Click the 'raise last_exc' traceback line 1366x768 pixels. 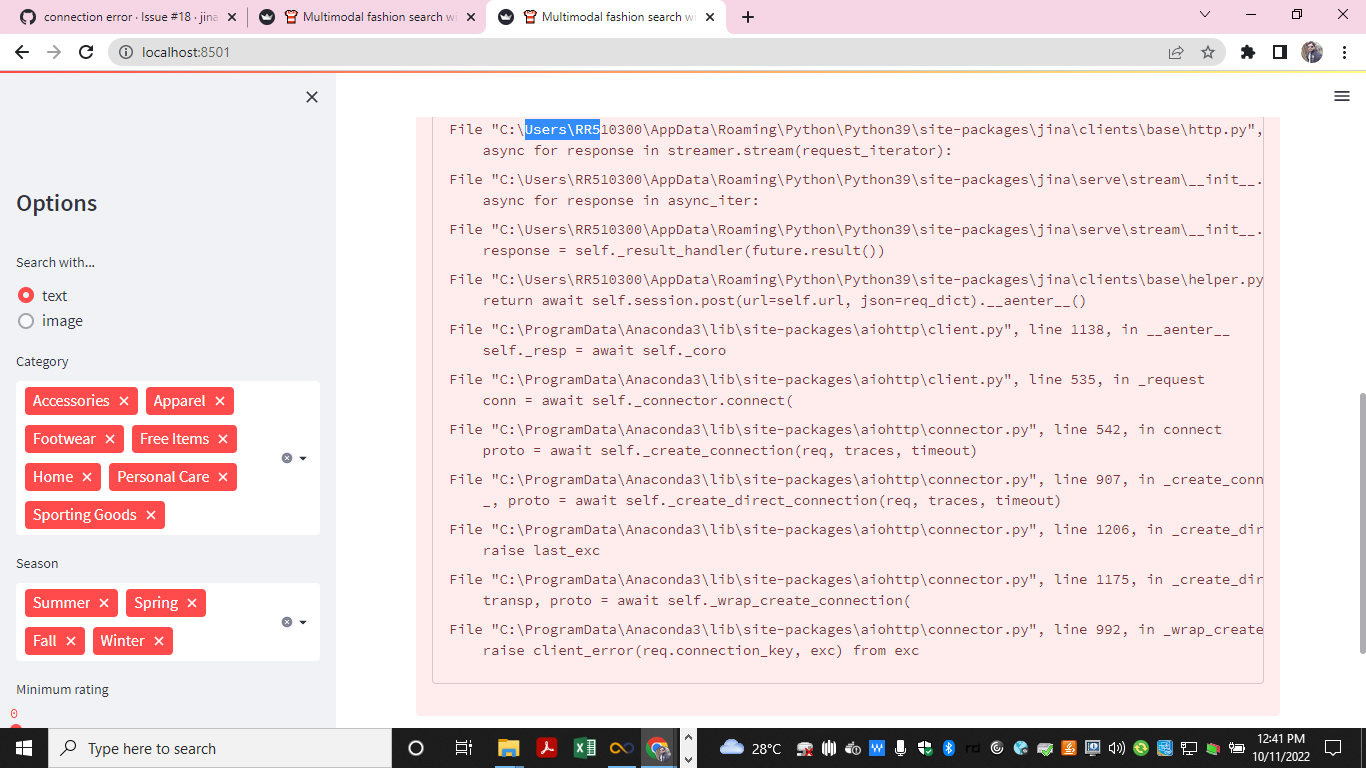tap(541, 550)
